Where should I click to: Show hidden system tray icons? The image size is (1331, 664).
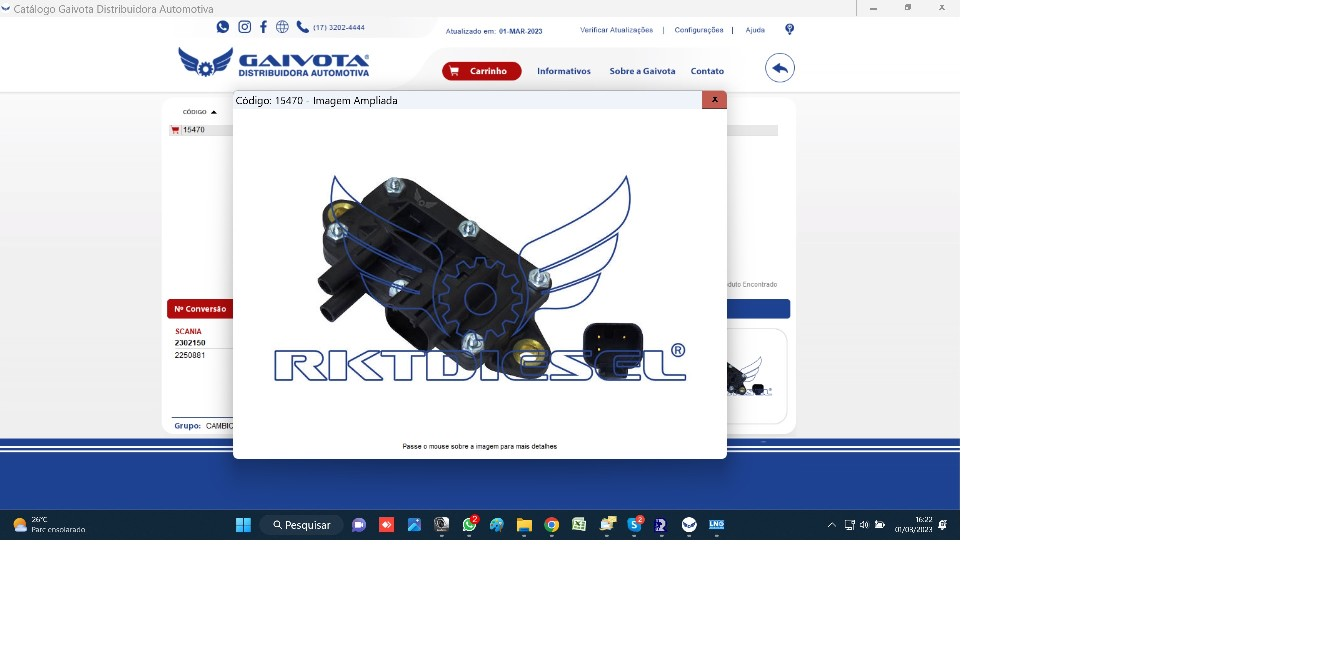(x=831, y=525)
